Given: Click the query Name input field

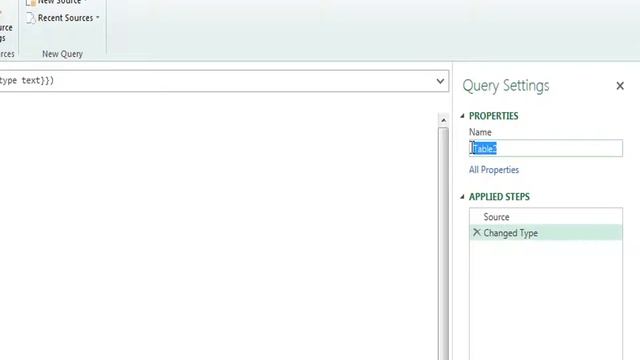Looking at the screenshot, I should 546,148.
